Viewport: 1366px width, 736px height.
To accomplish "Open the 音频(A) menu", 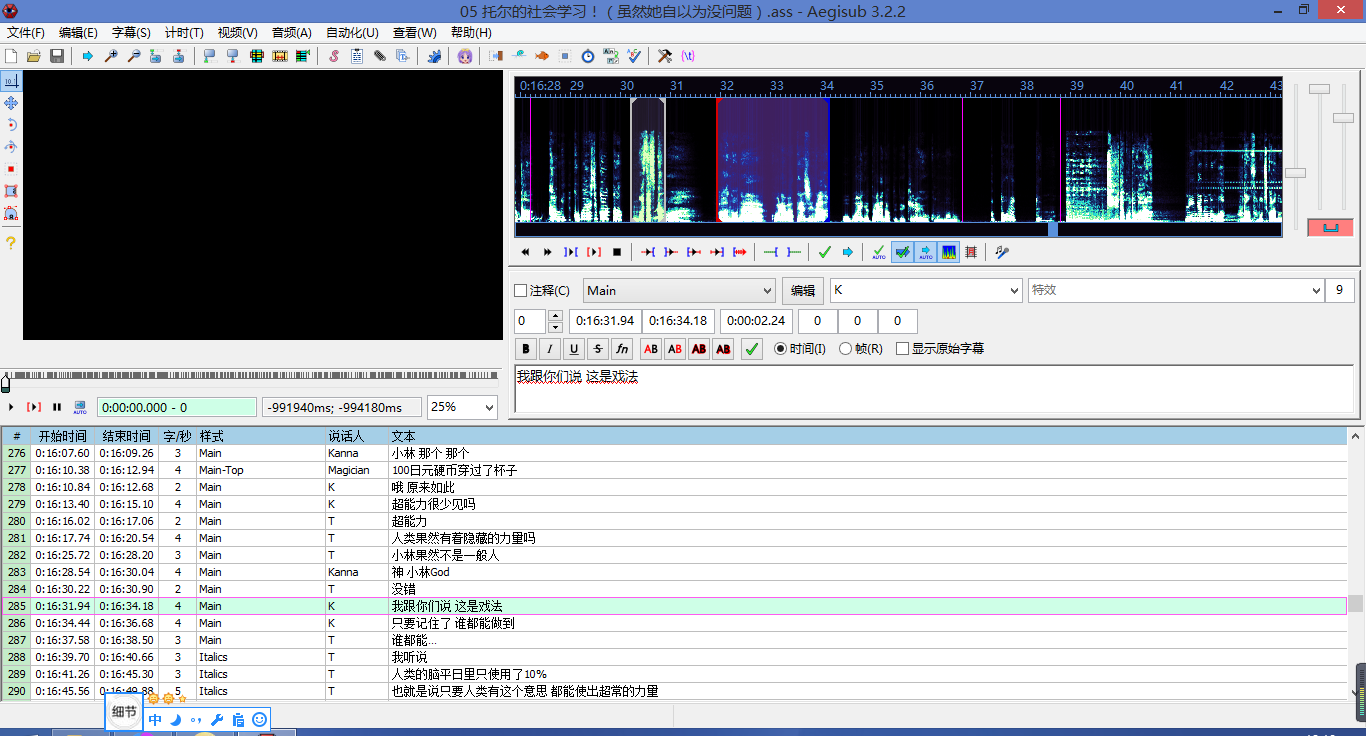I will (x=292, y=32).
